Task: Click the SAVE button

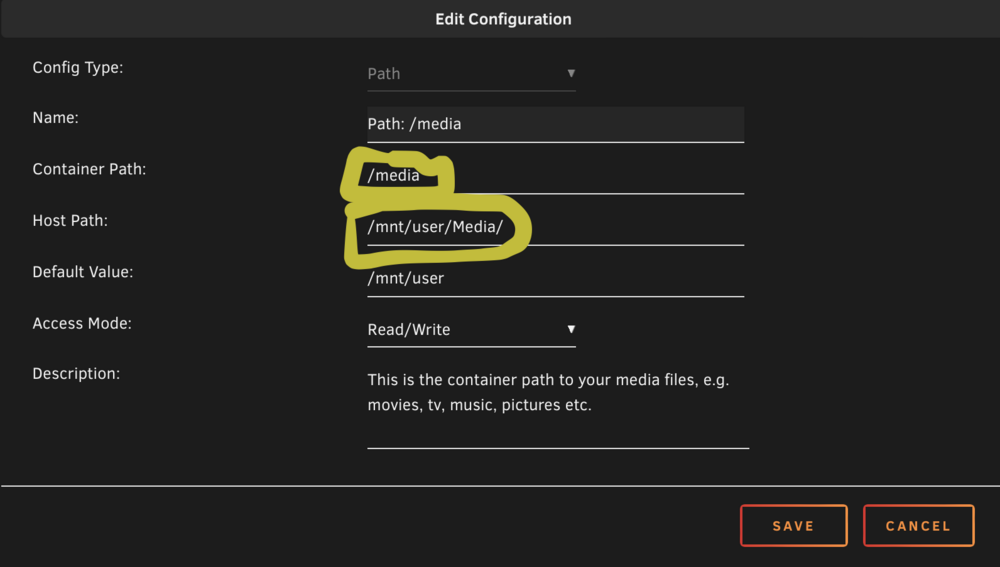Action: (793, 526)
